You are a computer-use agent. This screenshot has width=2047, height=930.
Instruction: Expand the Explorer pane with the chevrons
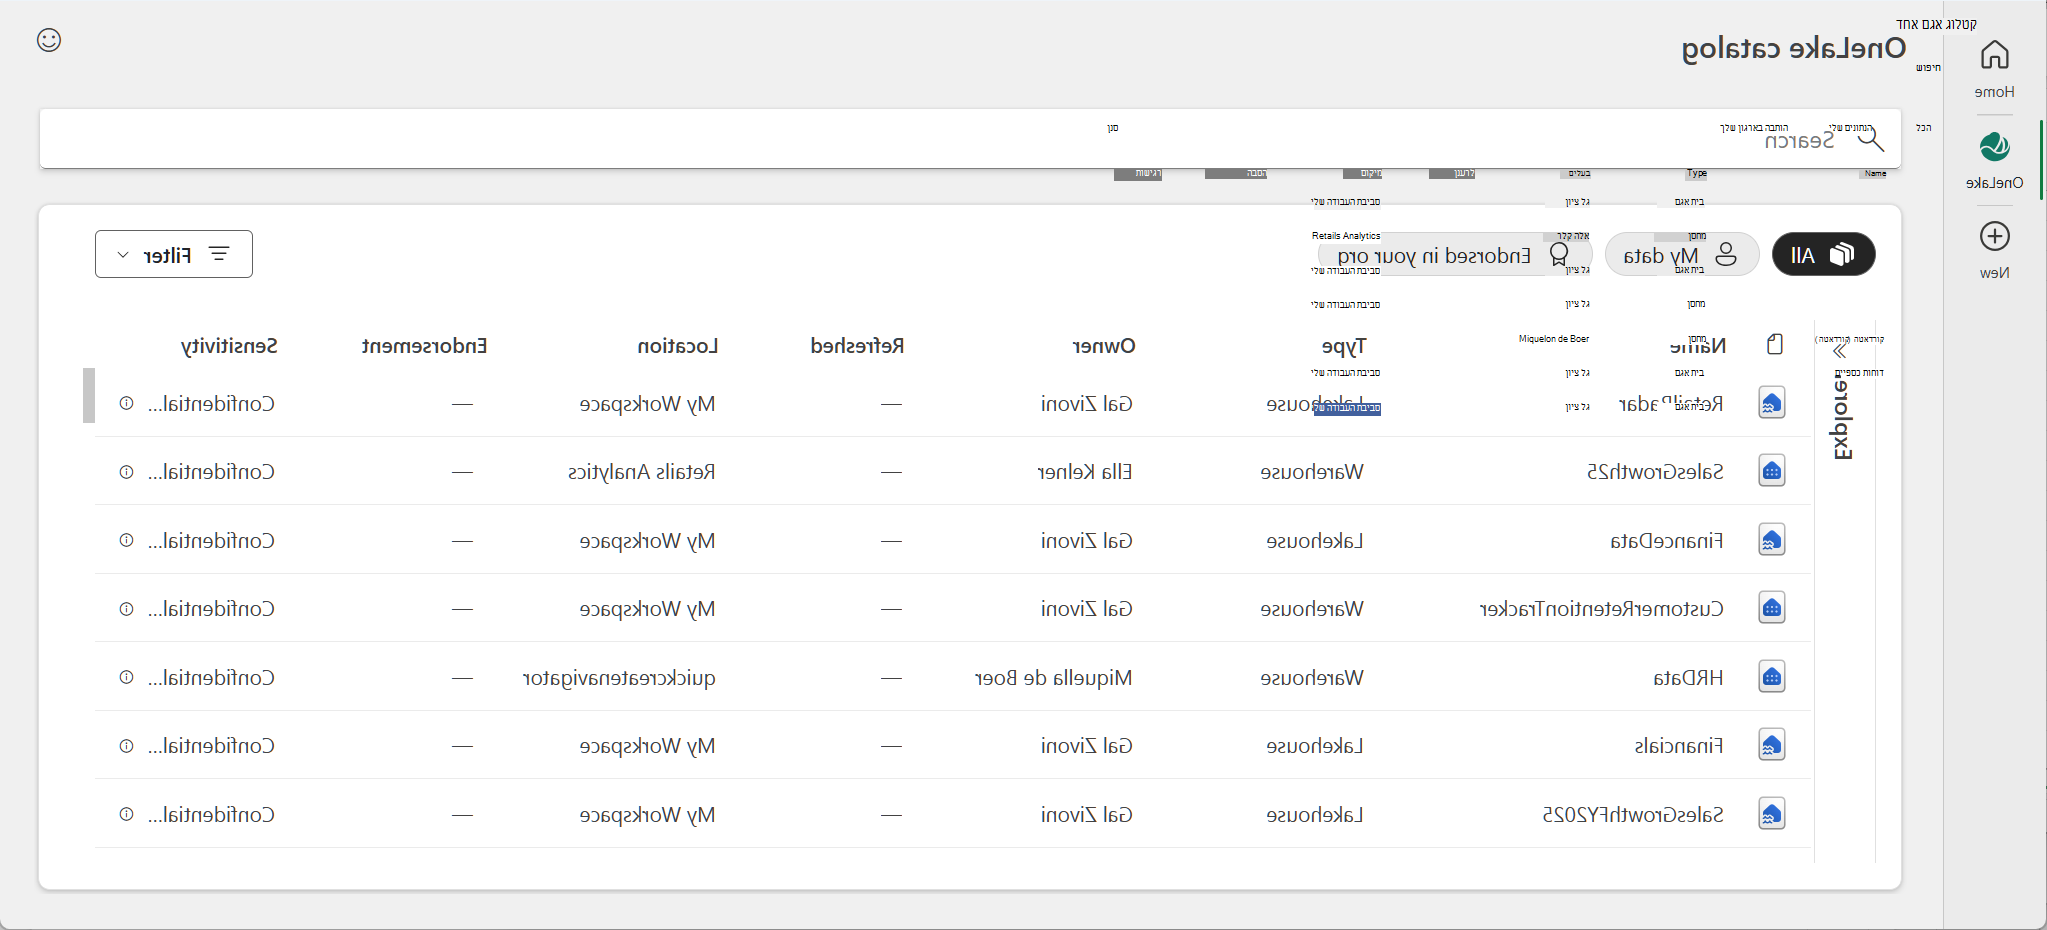pos(1839,351)
